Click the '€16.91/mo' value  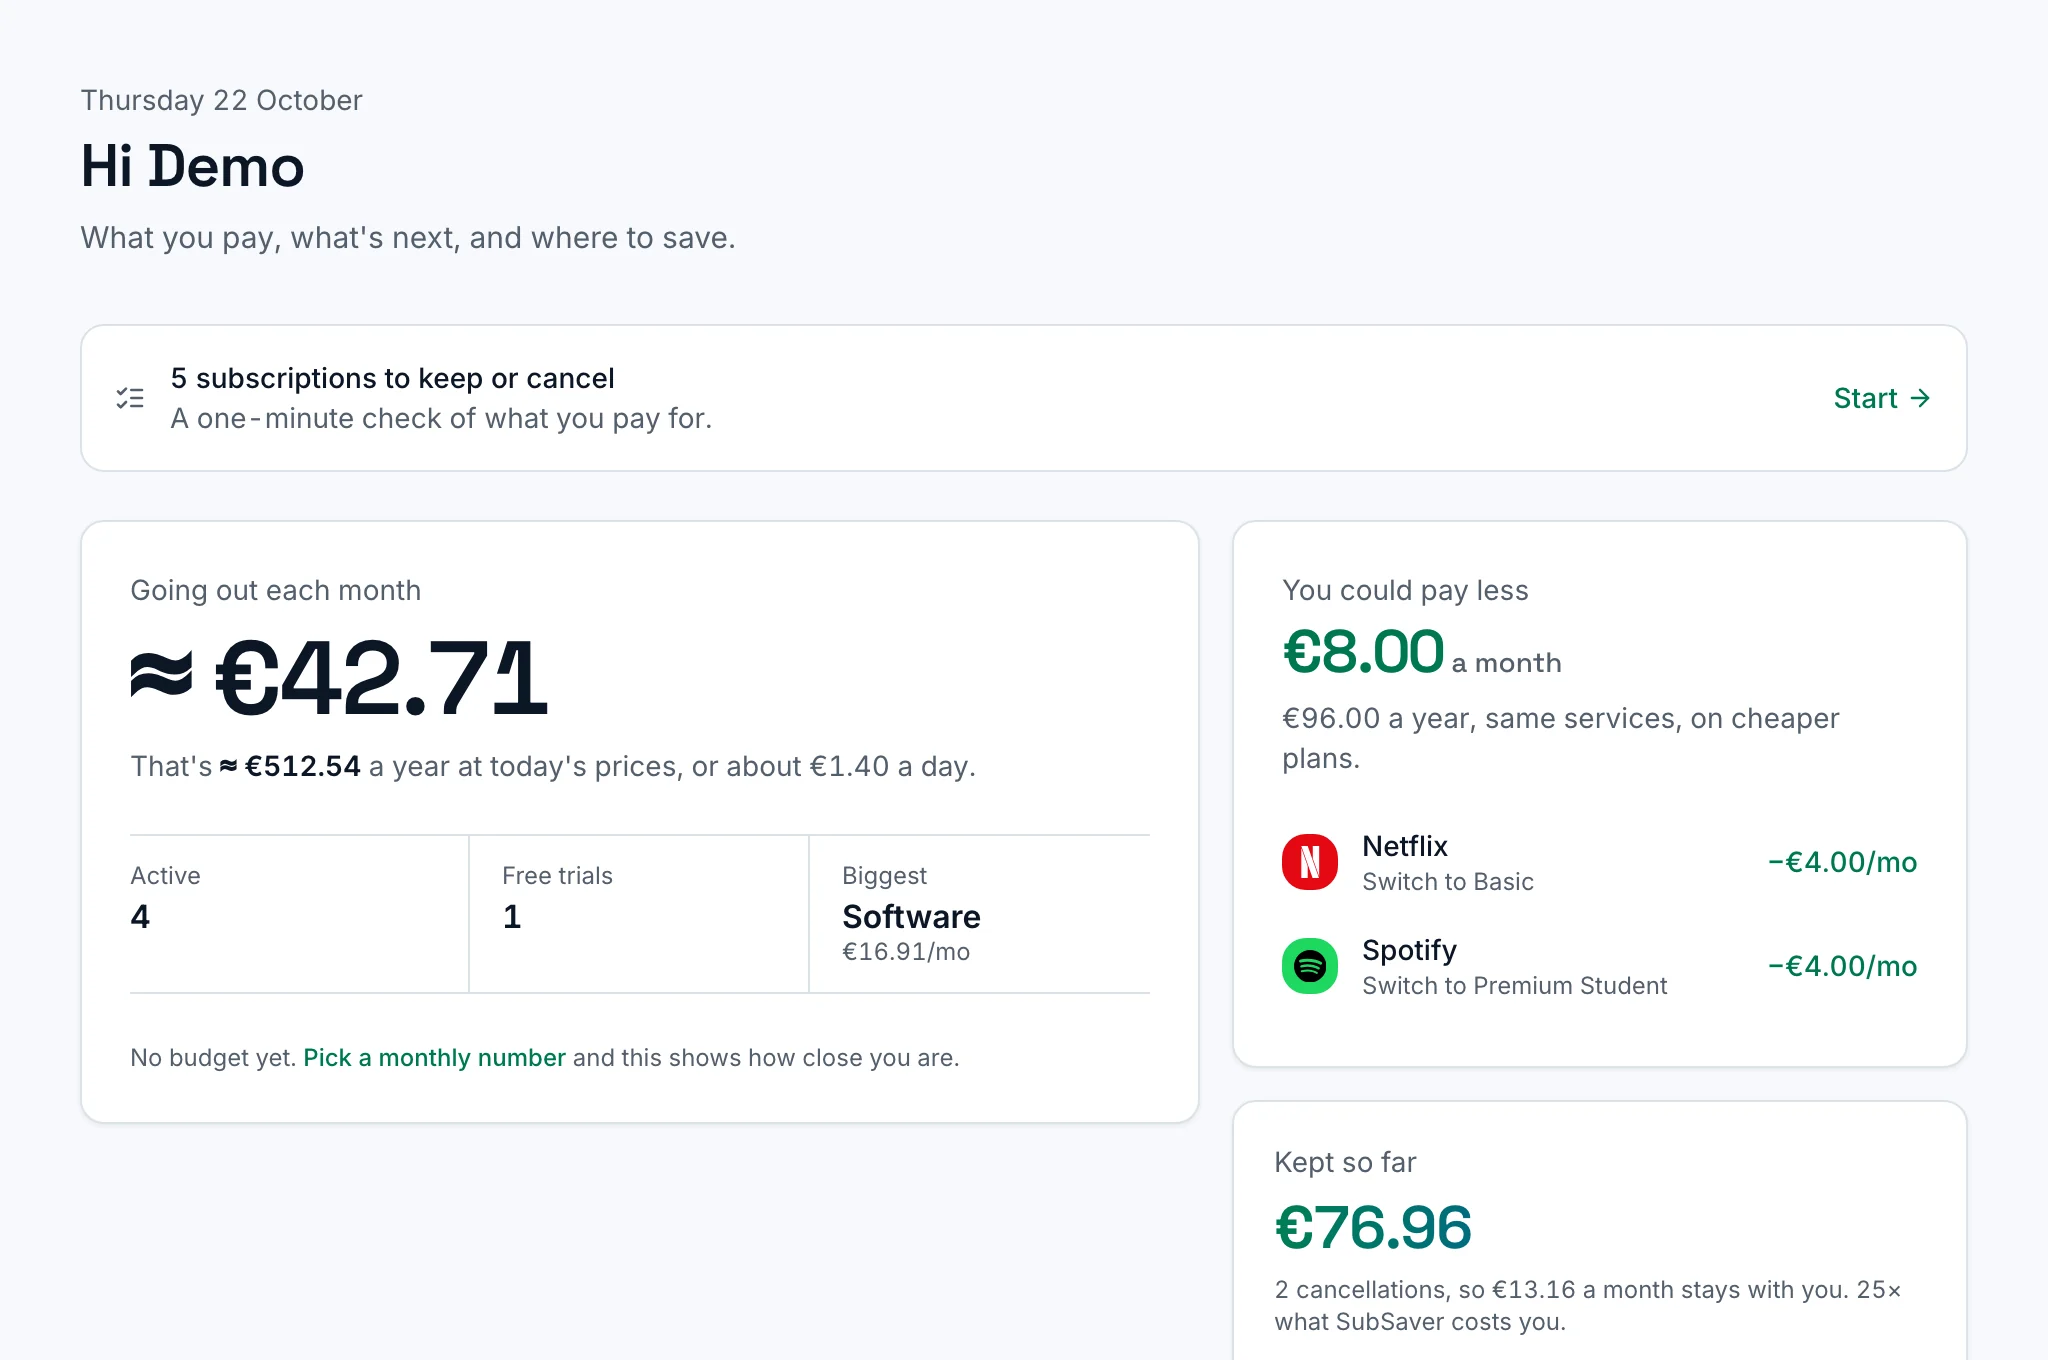click(x=906, y=952)
